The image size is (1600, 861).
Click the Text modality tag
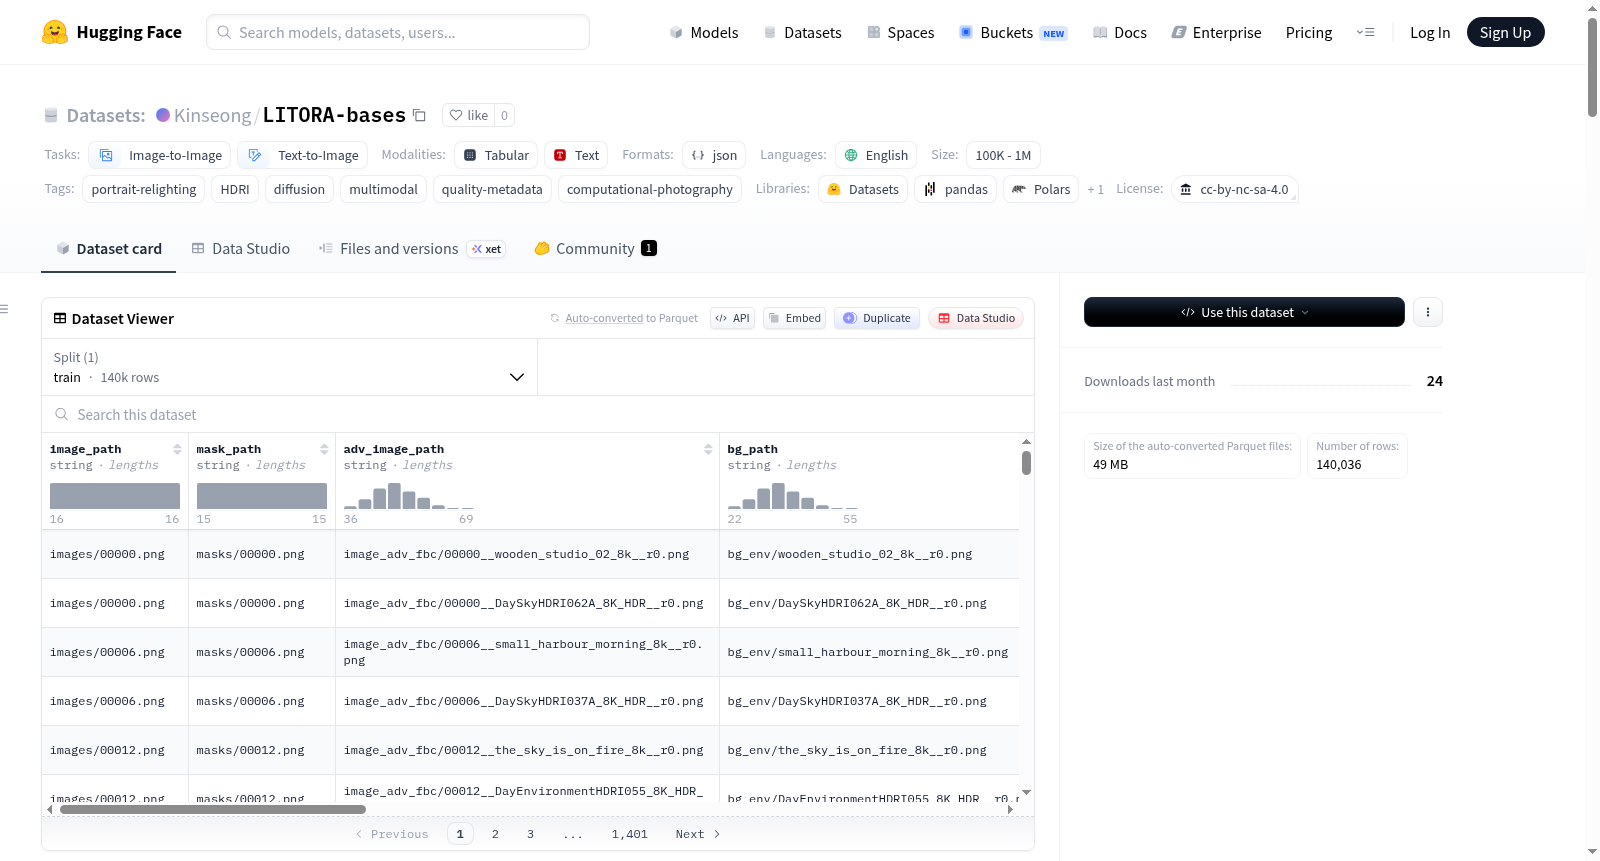[x=576, y=155]
